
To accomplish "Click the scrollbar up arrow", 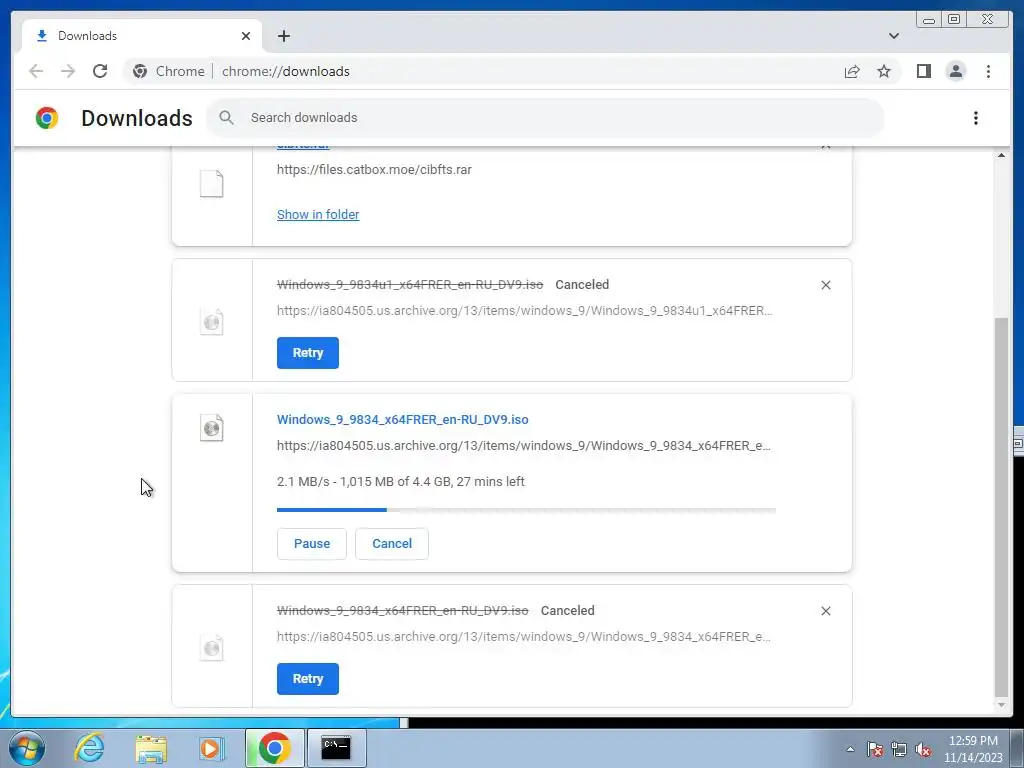I will click(1001, 155).
